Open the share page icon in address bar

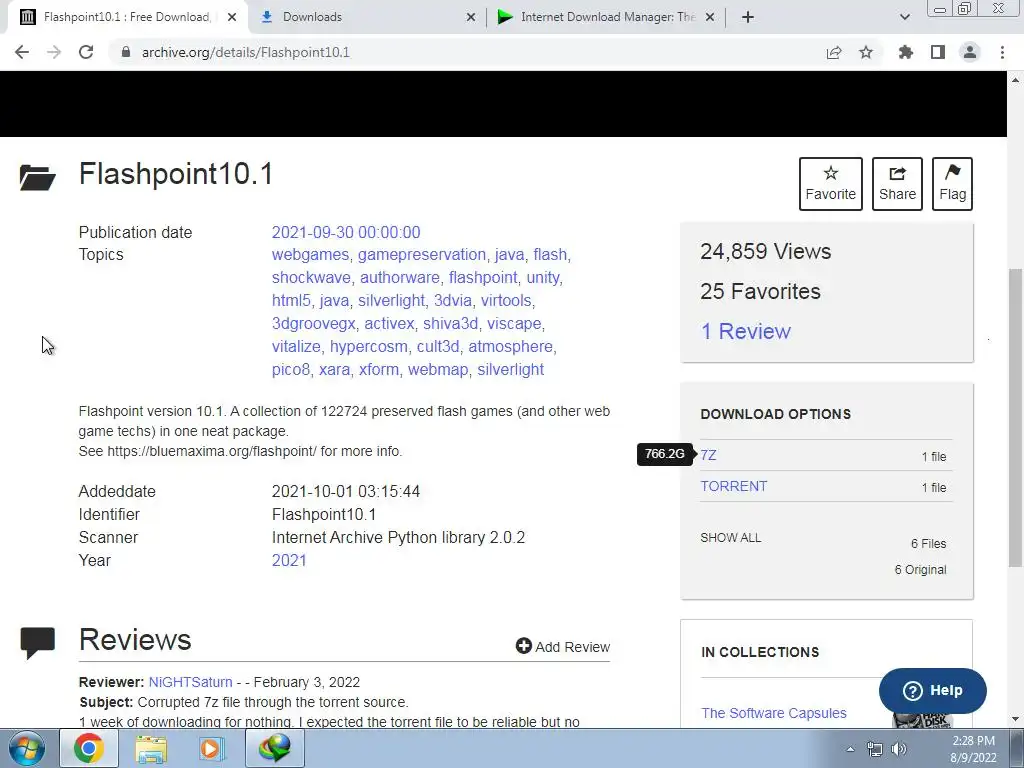pyautogui.click(x=833, y=52)
